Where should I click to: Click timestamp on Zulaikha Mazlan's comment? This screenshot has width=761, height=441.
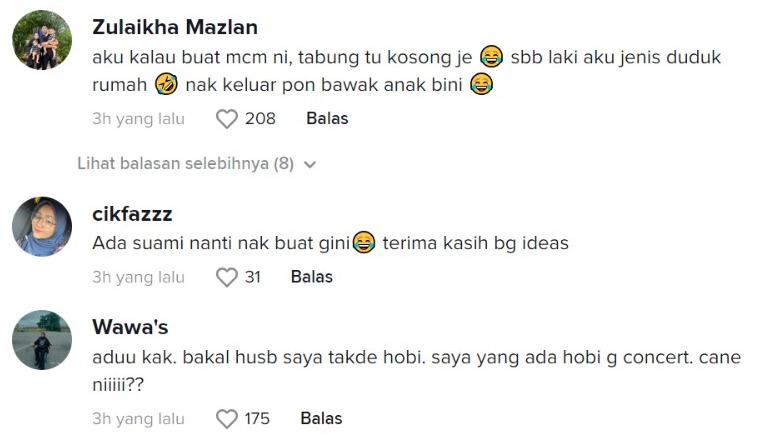[x=138, y=119]
